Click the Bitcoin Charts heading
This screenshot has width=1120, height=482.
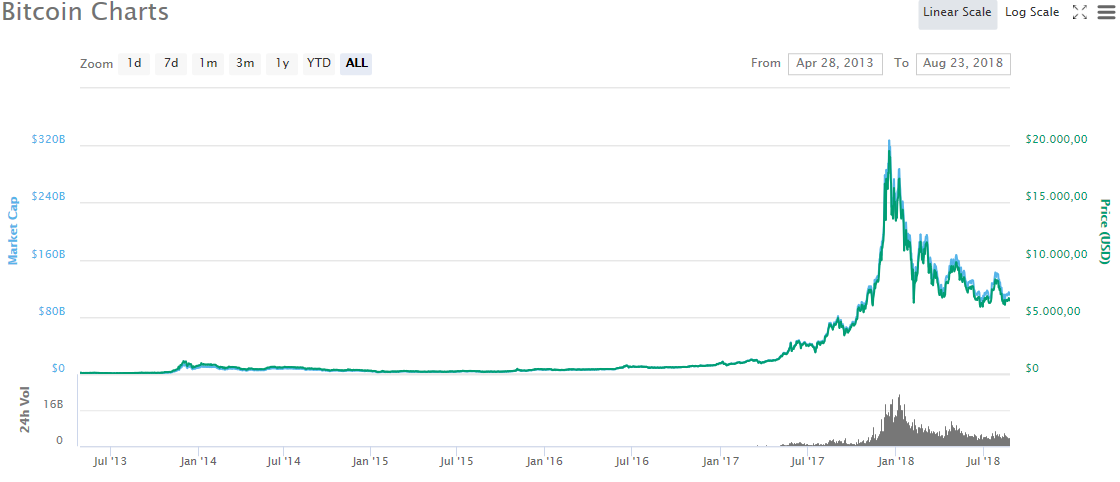point(85,13)
